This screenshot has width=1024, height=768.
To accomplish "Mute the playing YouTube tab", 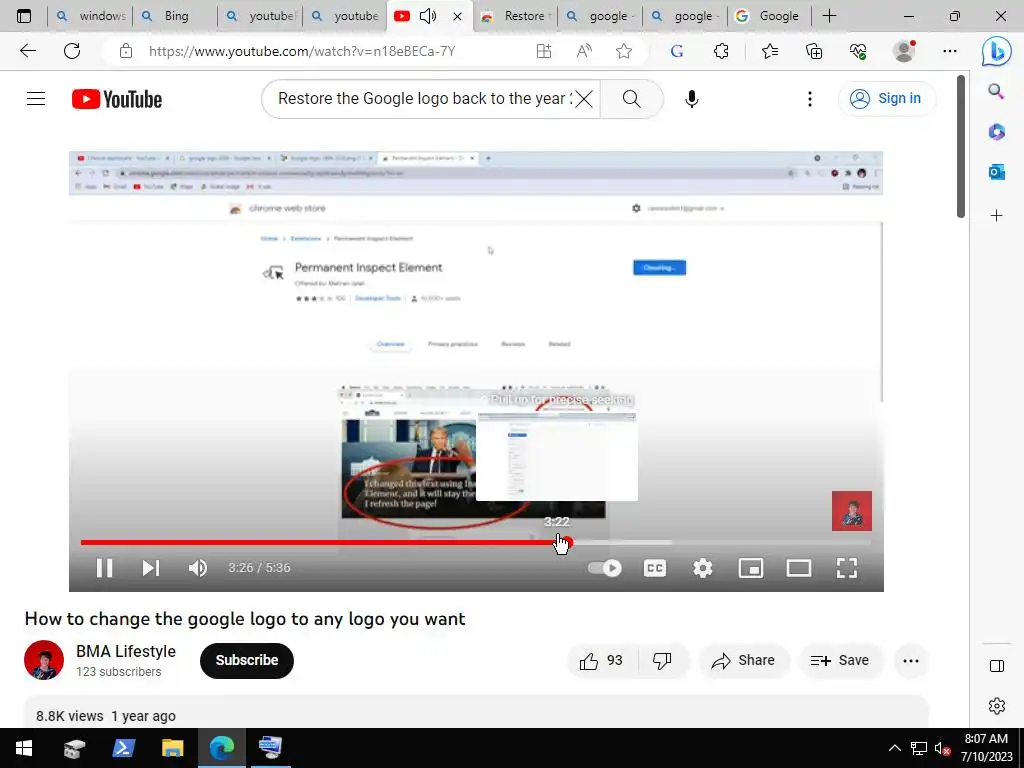I will tap(428, 16).
